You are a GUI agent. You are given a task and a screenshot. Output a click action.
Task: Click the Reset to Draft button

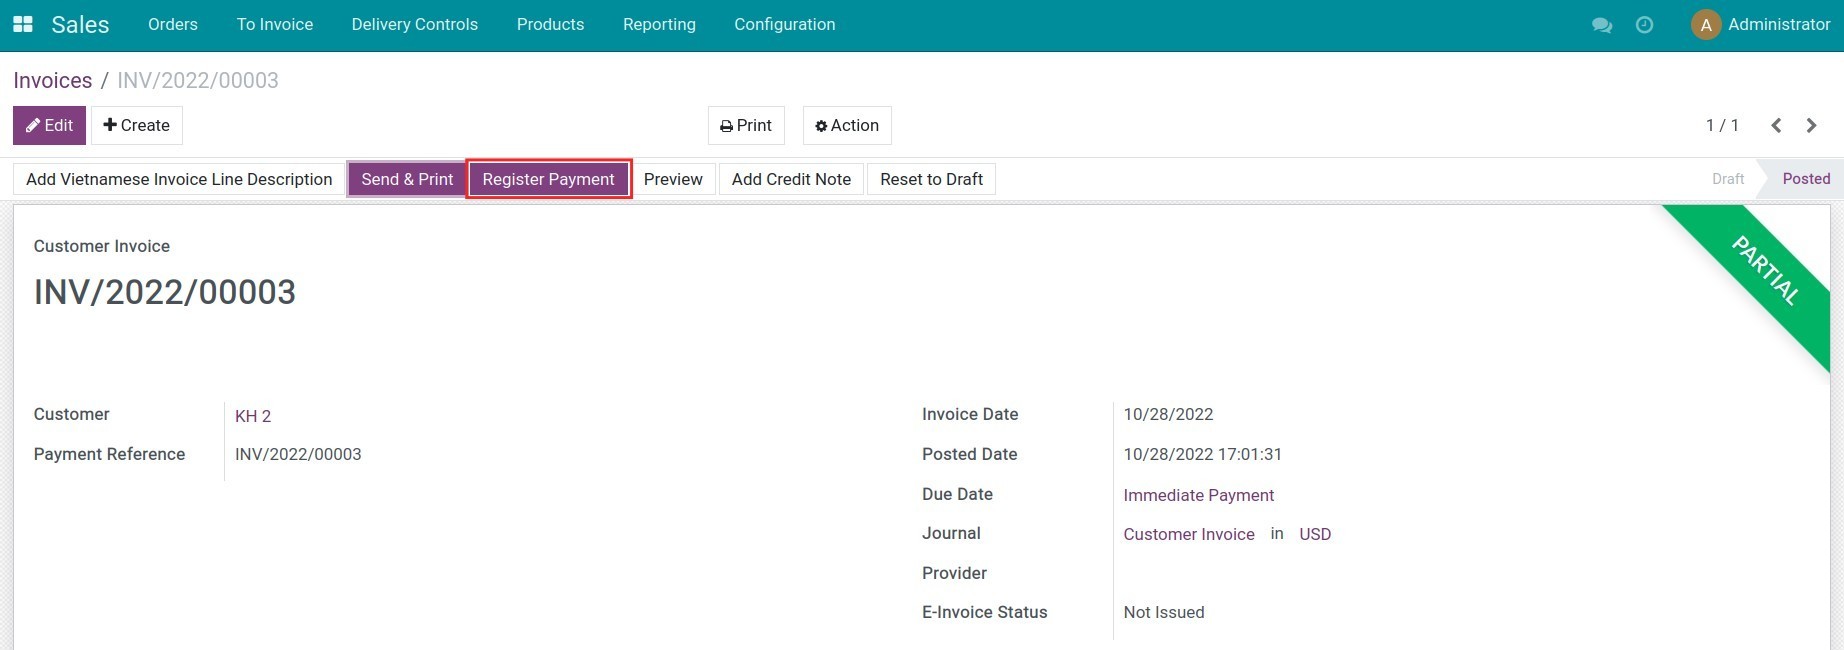pos(931,179)
